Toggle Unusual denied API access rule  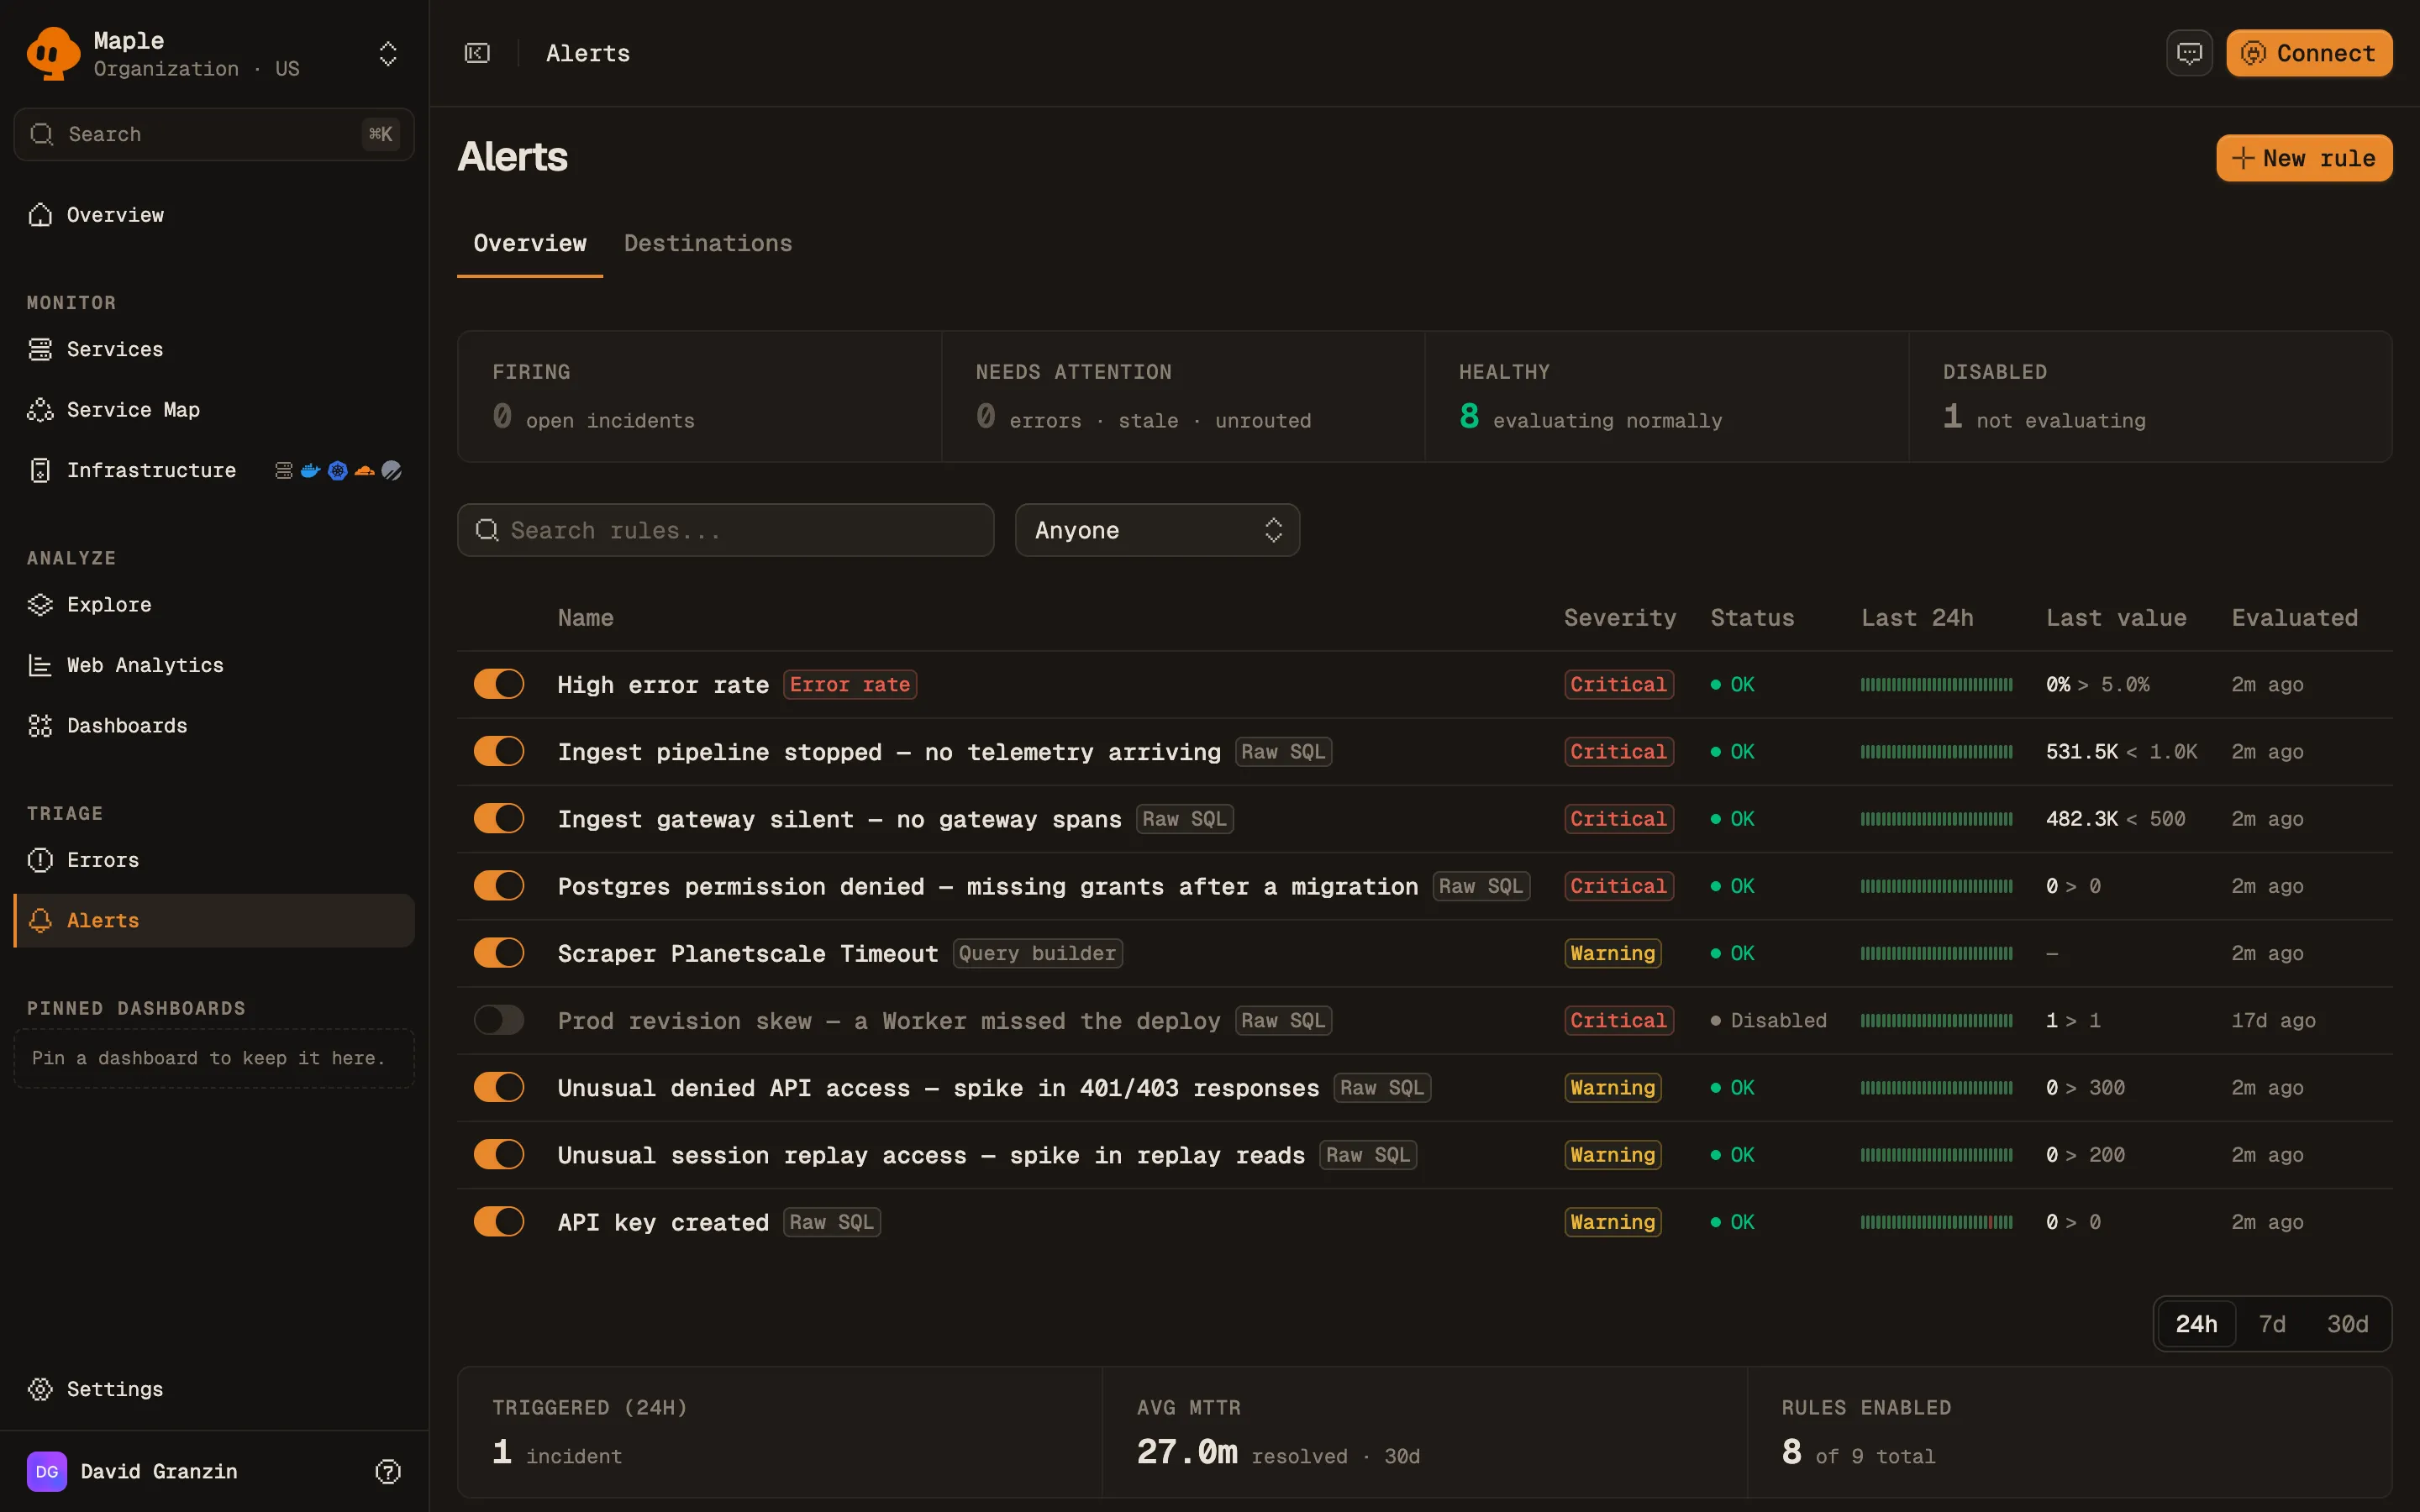click(x=499, y=1087)
